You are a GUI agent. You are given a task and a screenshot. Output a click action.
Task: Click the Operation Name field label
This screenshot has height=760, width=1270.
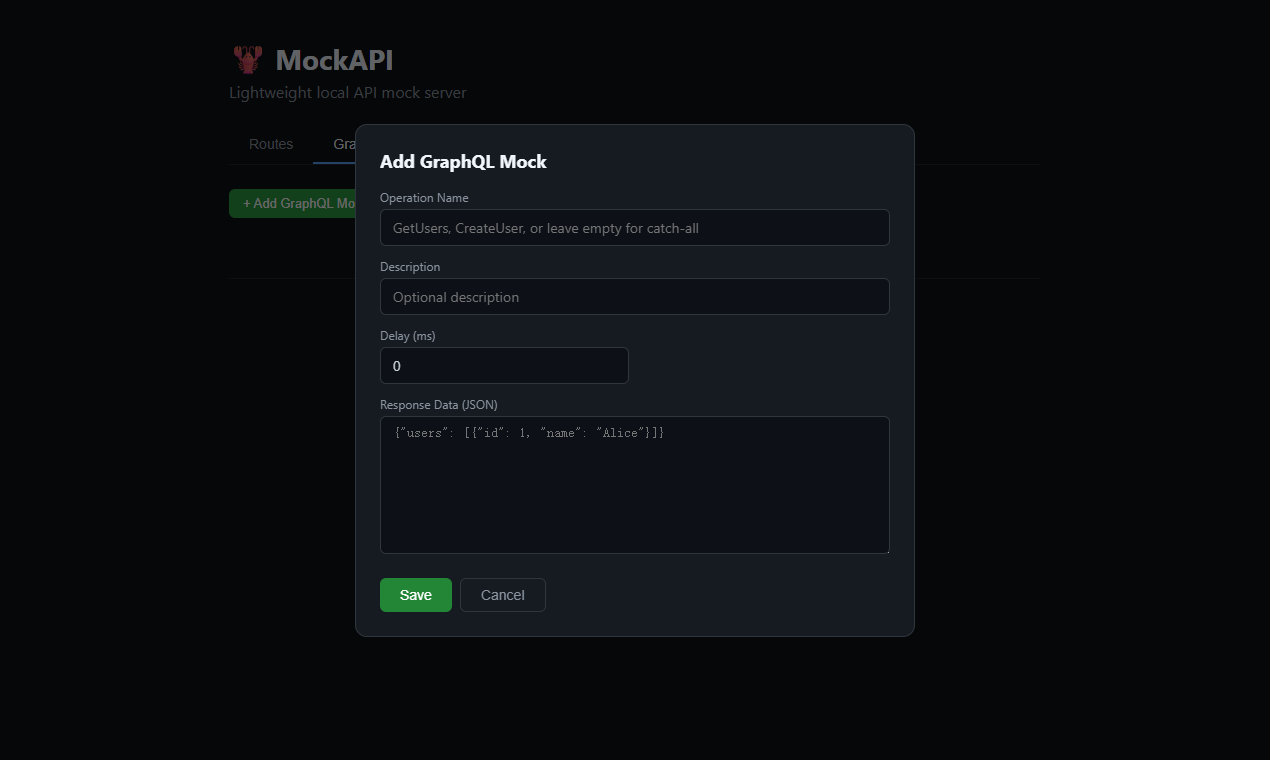pos(424,197)
